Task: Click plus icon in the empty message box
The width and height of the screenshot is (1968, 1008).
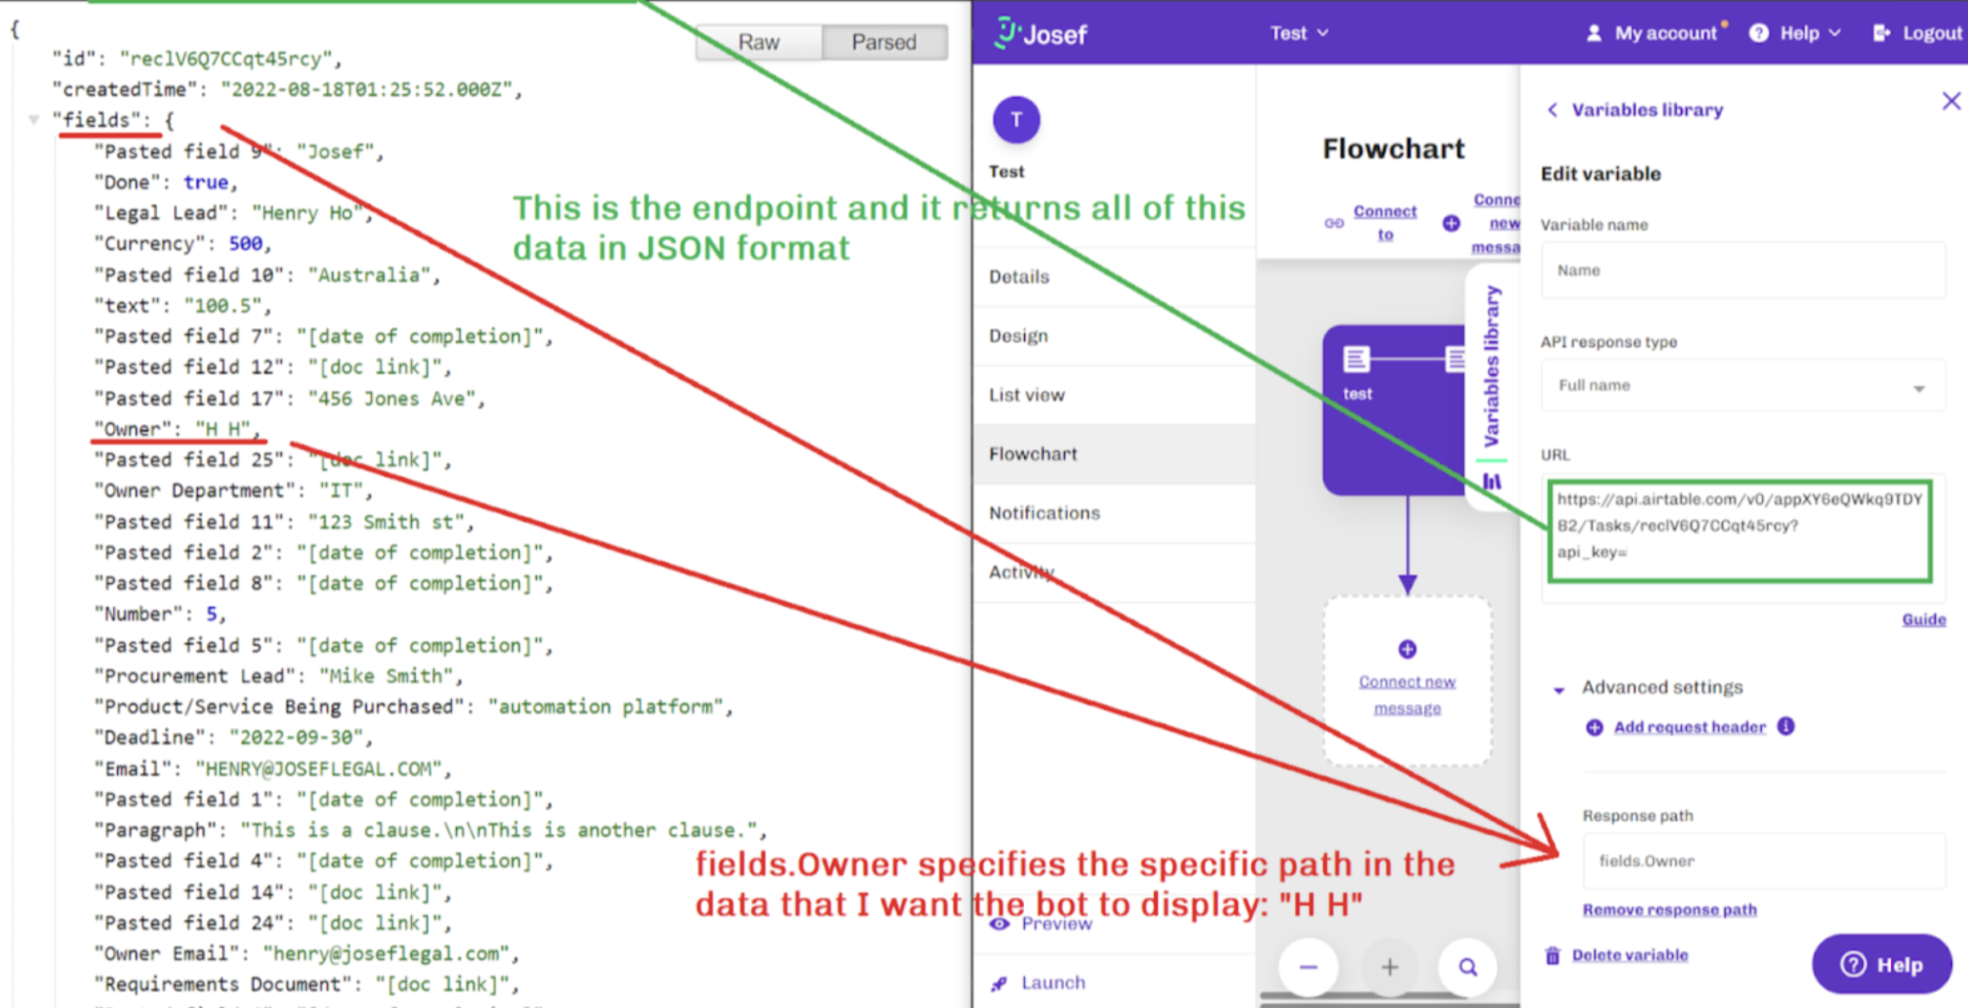Action: (x=1407, y=649)
